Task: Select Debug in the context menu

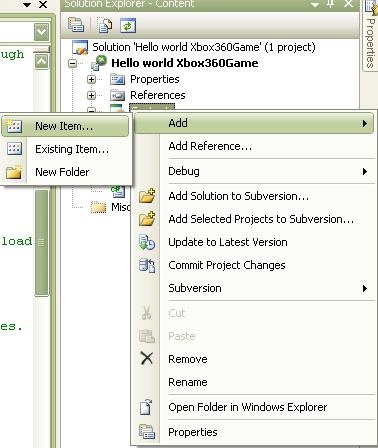Action: coord(254,171)
